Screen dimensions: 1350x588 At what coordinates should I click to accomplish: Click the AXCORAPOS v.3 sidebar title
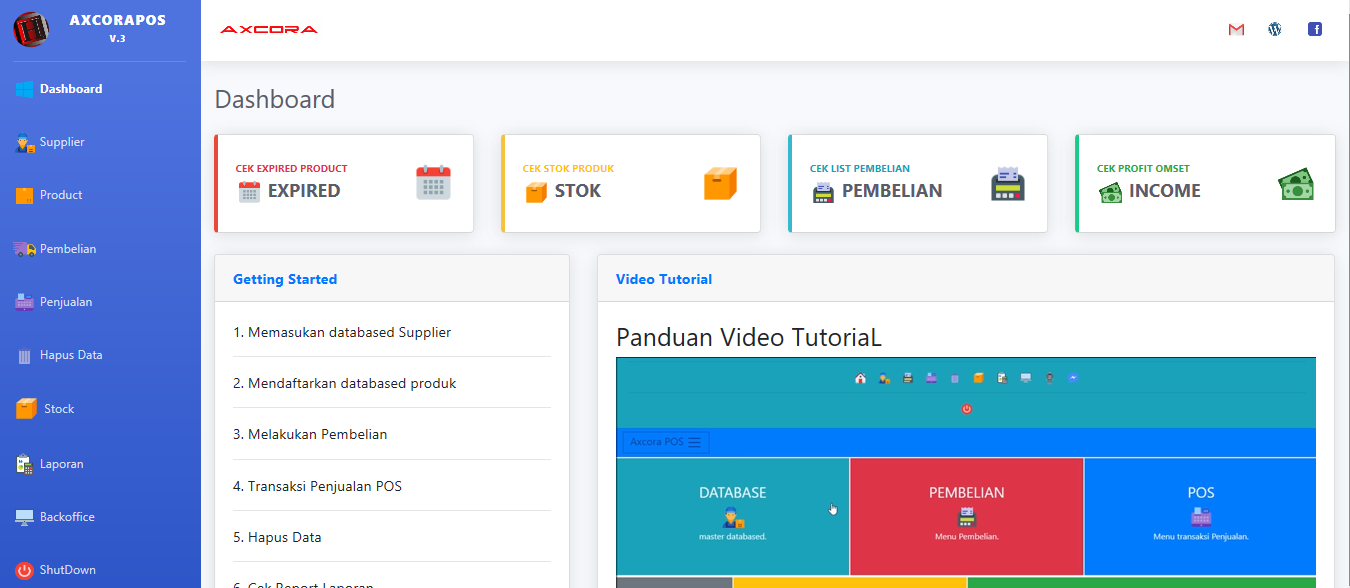[118, 28]
